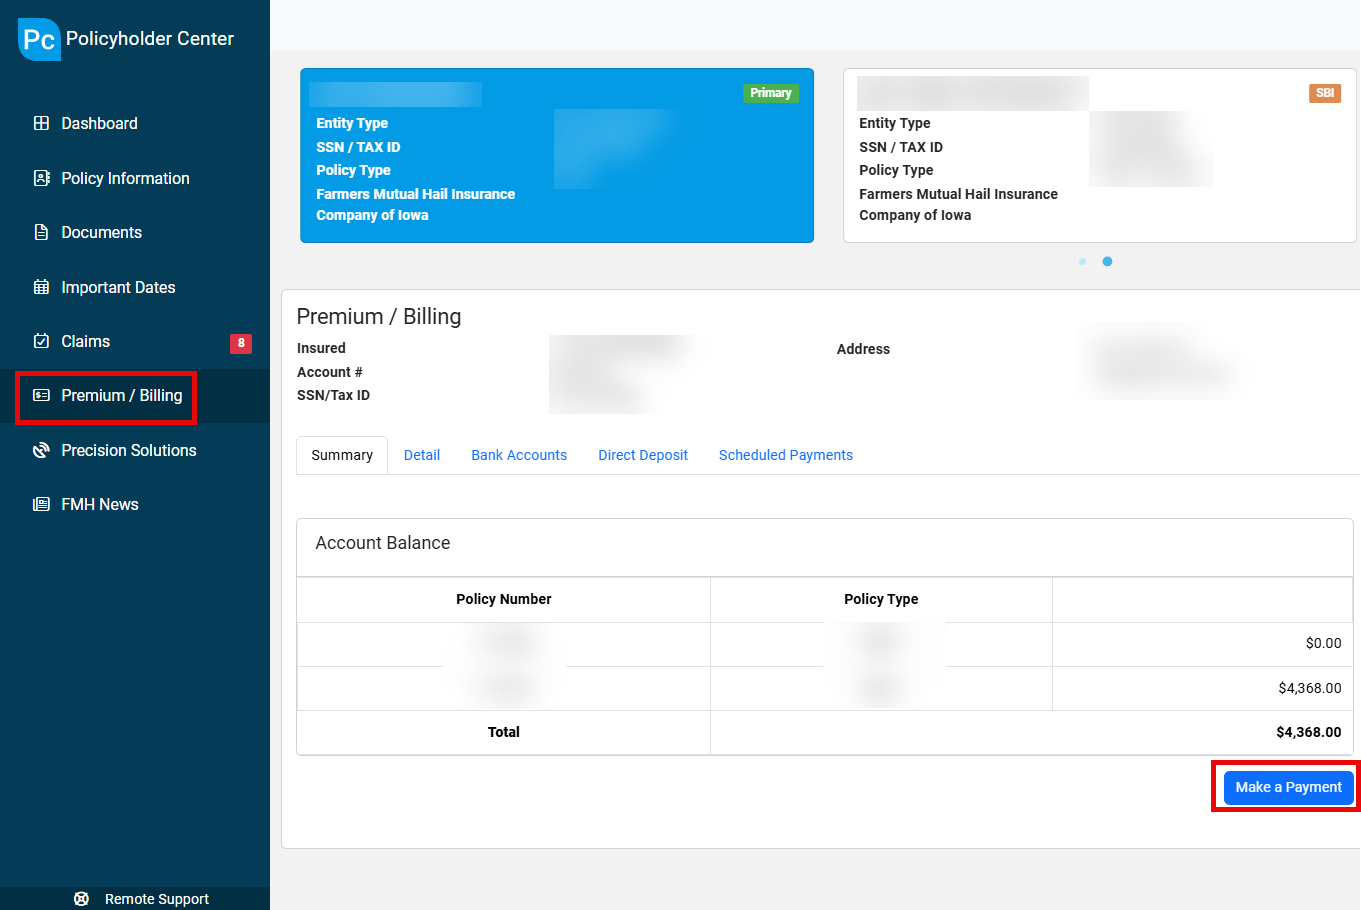View the Scheduled Payments tab
This screenshot has width=1361, height=910.
tap(785, 455)
